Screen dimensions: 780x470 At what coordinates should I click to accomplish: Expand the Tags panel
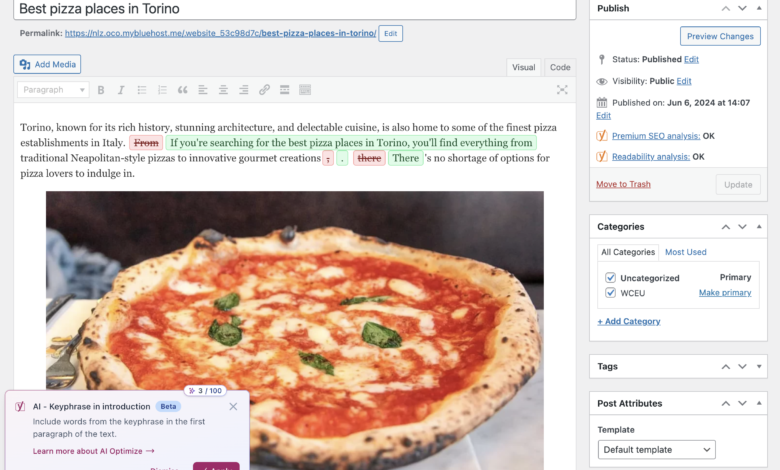759,367
